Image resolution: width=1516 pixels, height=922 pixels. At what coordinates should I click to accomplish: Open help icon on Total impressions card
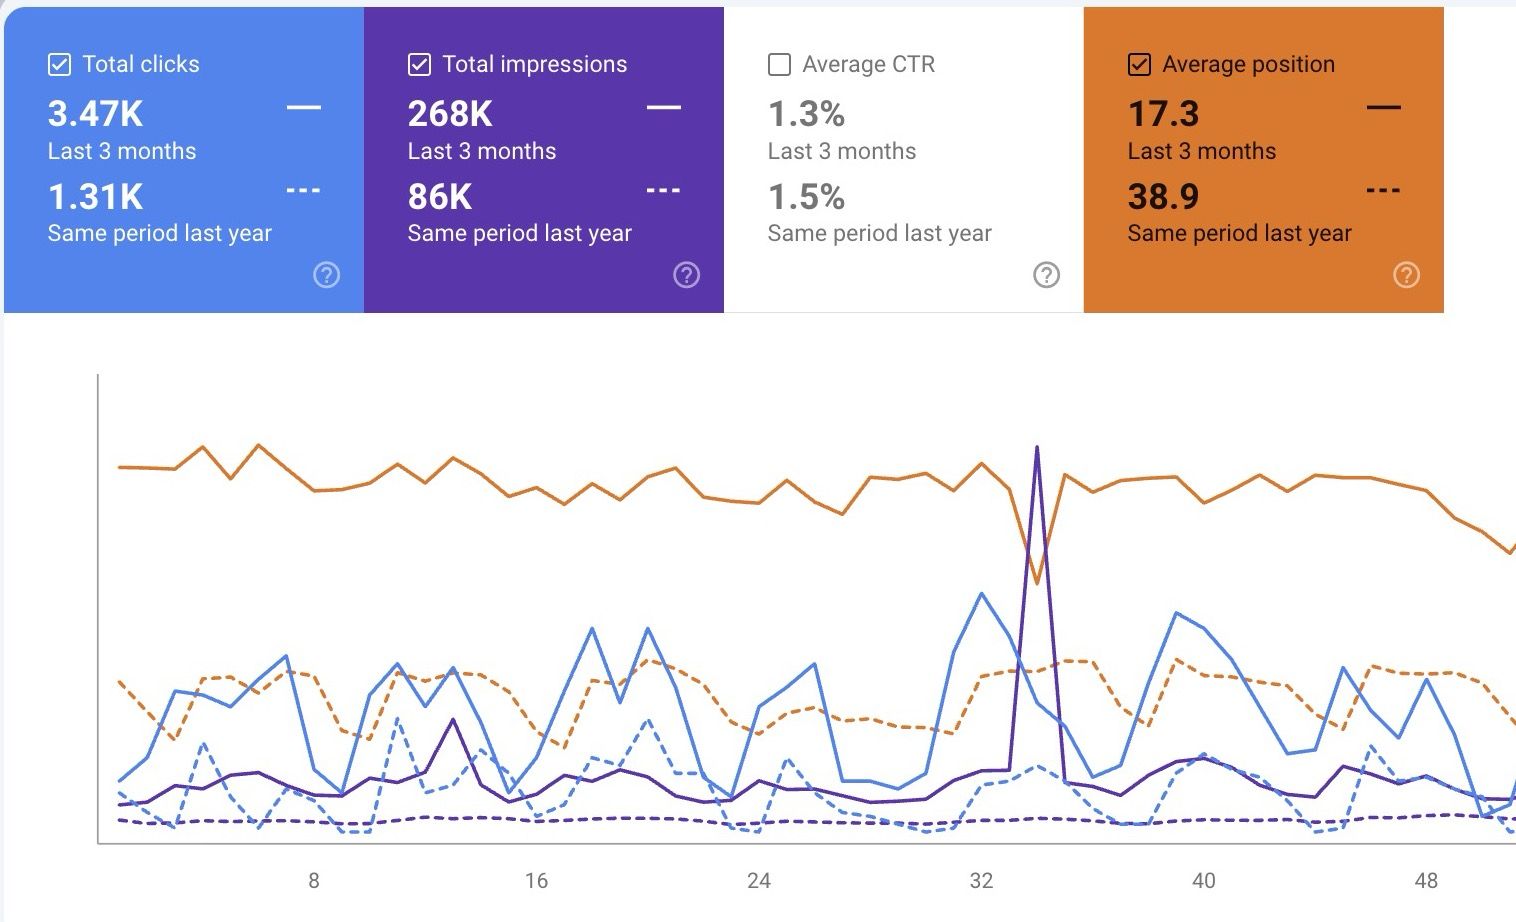click(686, 275)
